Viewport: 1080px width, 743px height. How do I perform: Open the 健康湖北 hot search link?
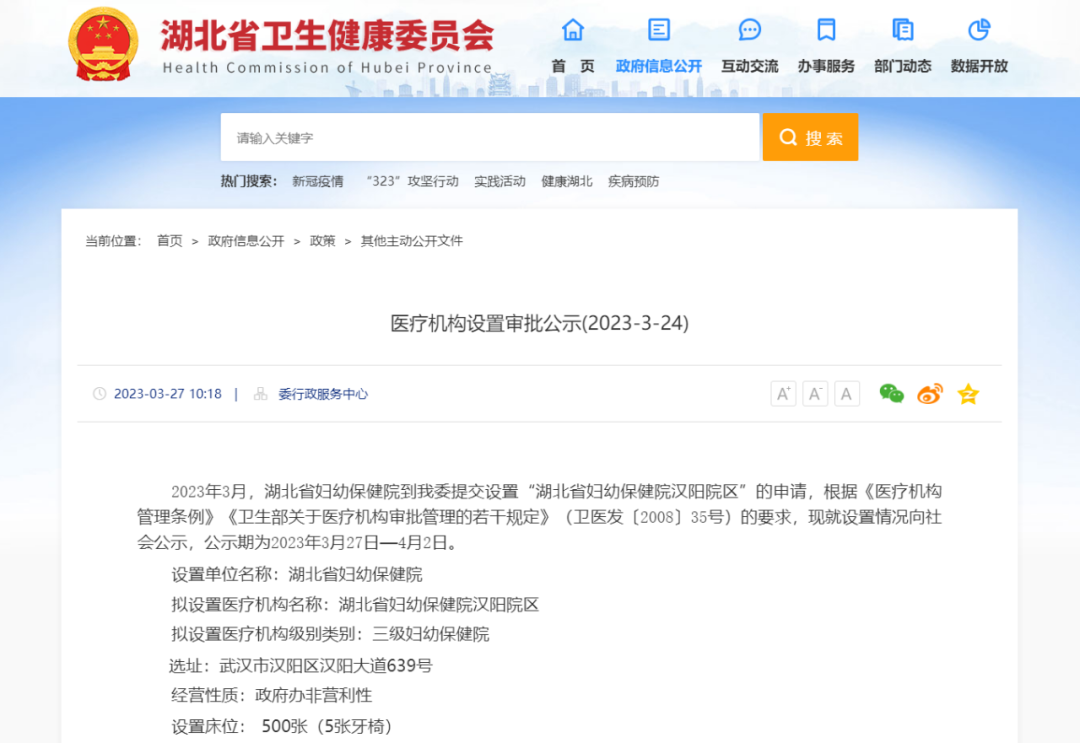(566, 181)
